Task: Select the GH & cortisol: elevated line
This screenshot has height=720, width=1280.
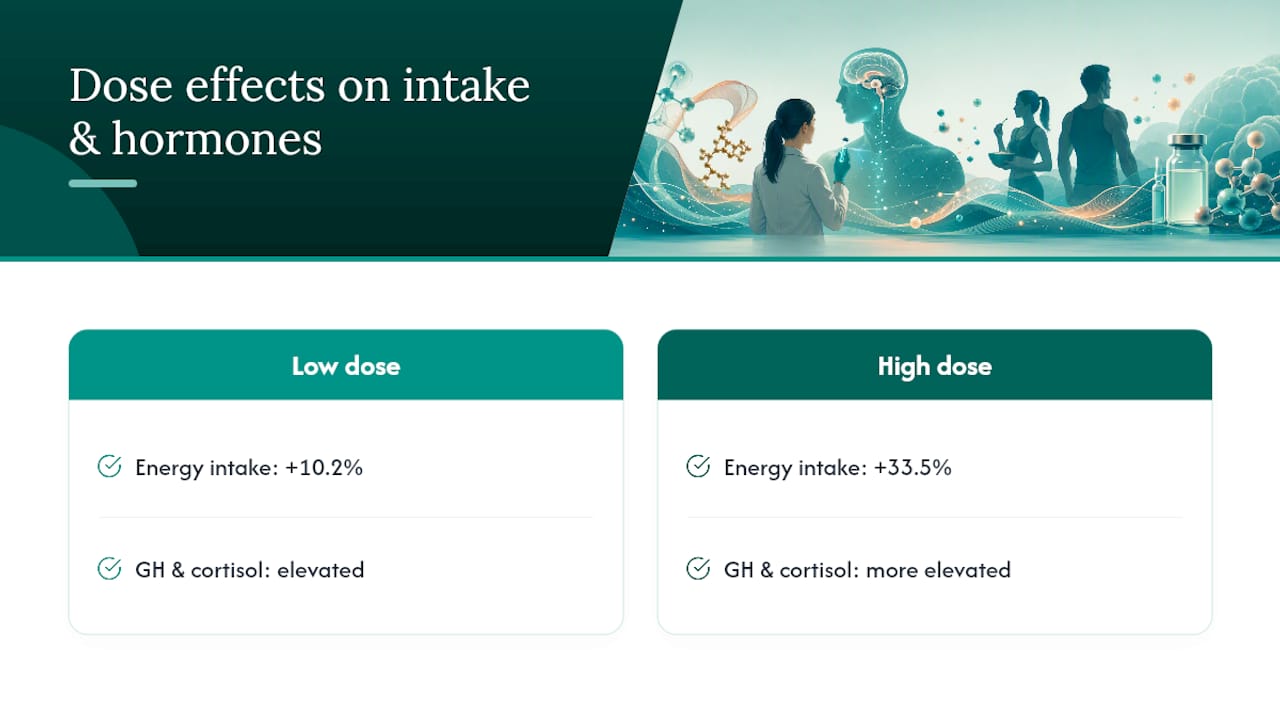Action: 250,570
